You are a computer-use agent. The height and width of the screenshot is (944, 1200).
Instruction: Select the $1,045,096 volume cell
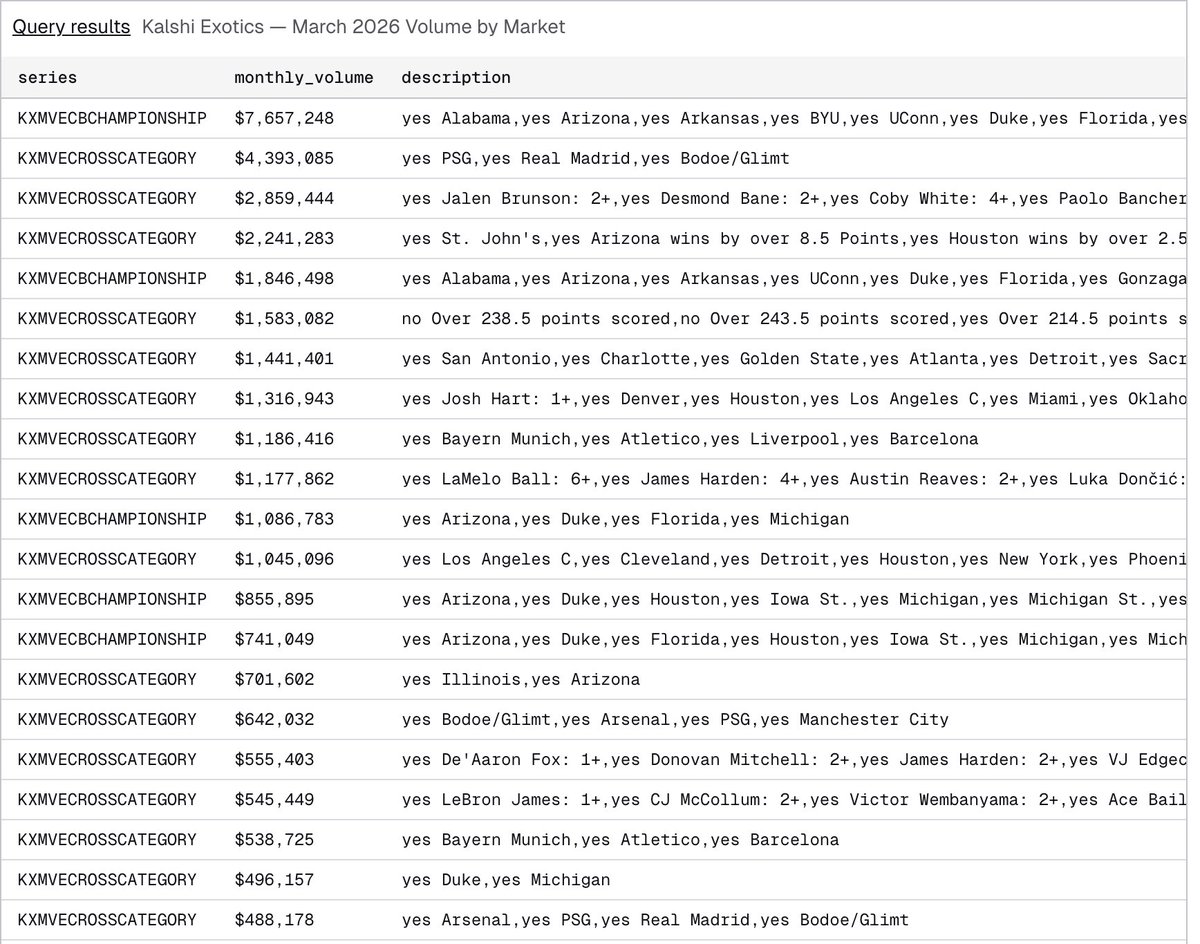(284, 559)
